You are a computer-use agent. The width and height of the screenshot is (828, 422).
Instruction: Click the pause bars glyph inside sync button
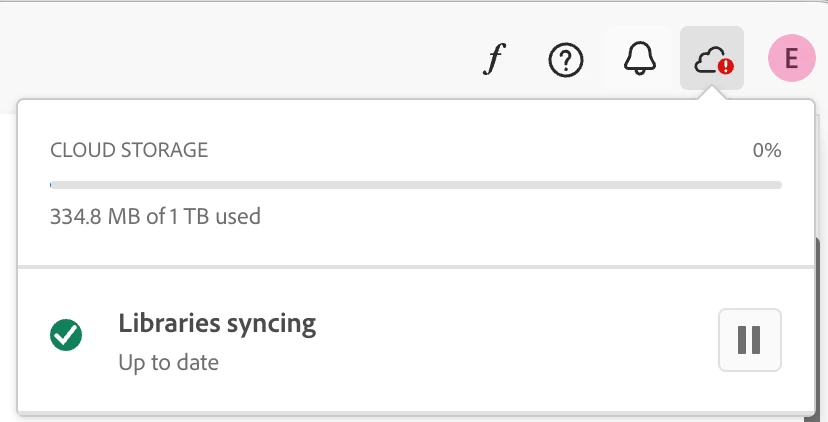pyautogui.click(x=749, y=340)
